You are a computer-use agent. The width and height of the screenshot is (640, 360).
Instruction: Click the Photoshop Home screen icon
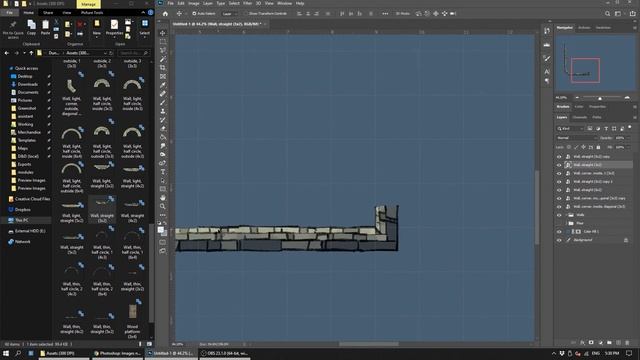[165, 13]
